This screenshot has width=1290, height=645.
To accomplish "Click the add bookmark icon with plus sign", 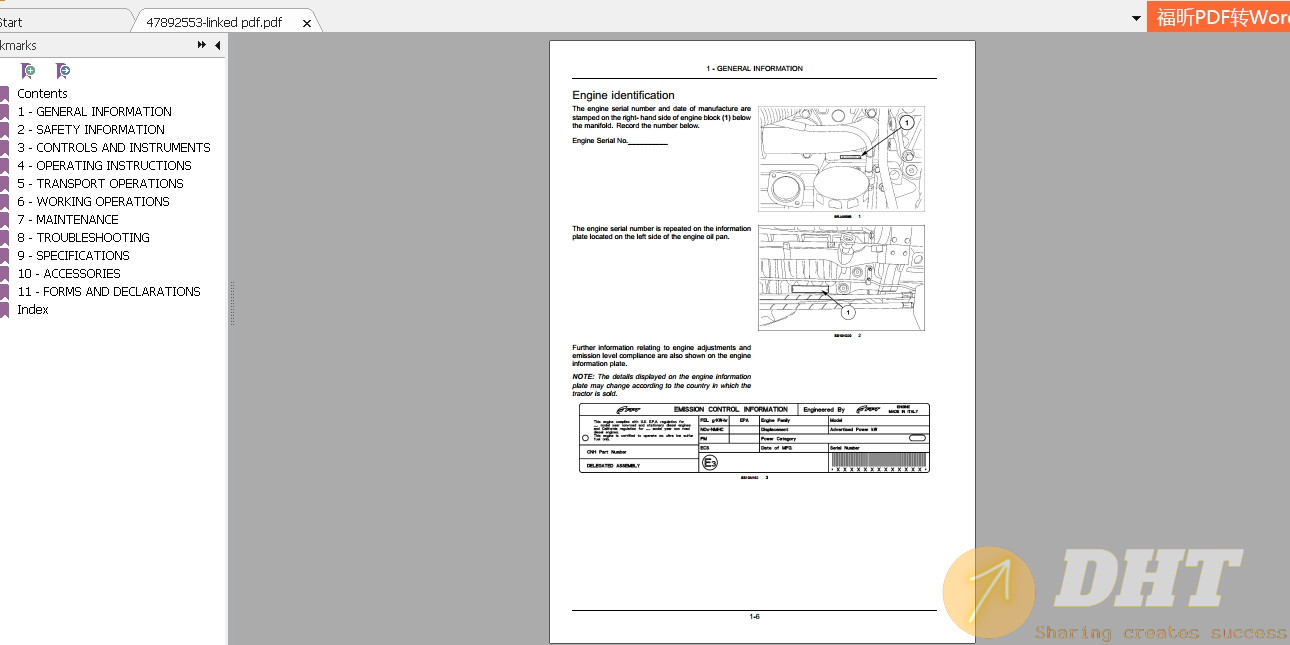I will coord(28,71).
